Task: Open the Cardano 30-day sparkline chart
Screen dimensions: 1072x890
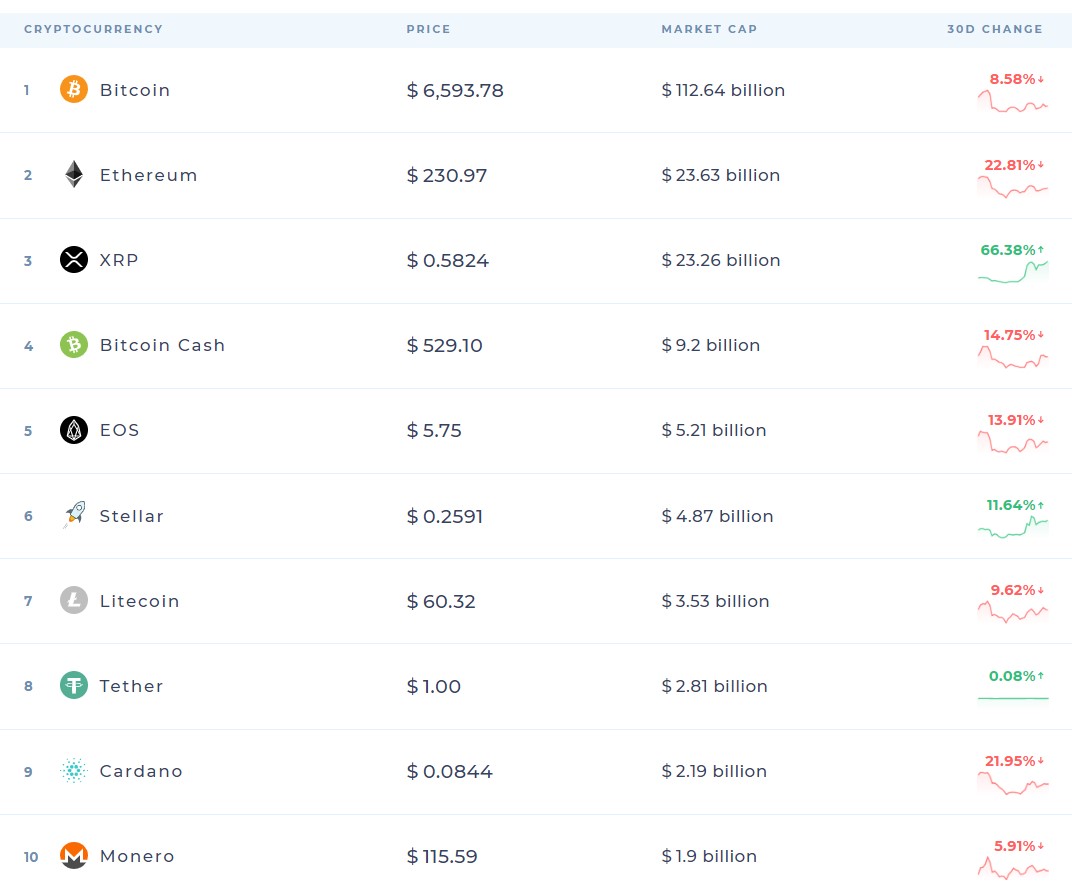Action: (1013, 783)
